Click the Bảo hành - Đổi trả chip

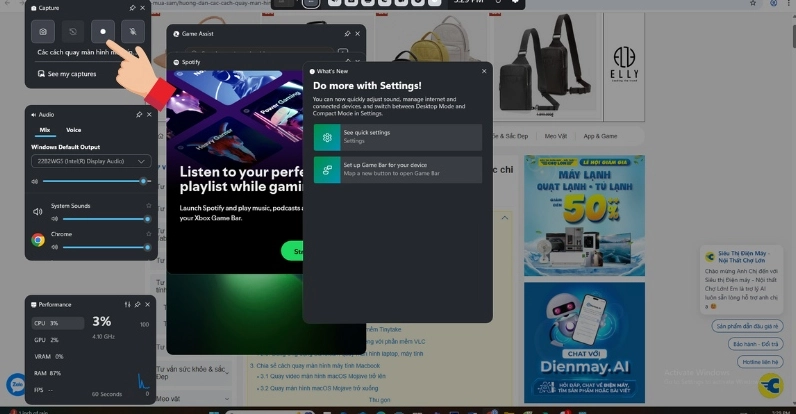click(x=755, y=344)
